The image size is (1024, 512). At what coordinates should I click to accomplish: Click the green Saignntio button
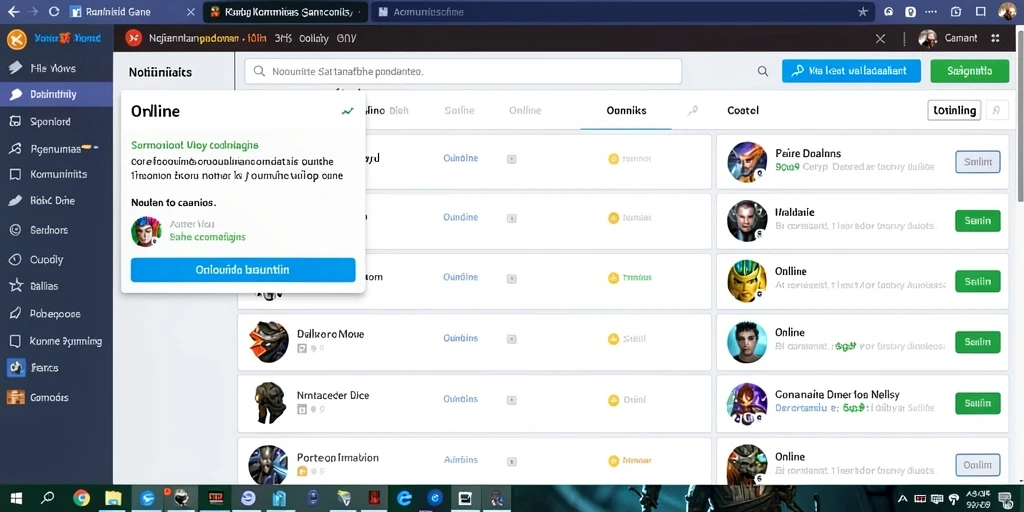(x=969, y=71)
